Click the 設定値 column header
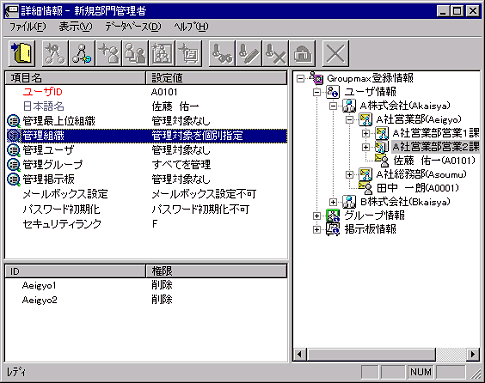 216,78
